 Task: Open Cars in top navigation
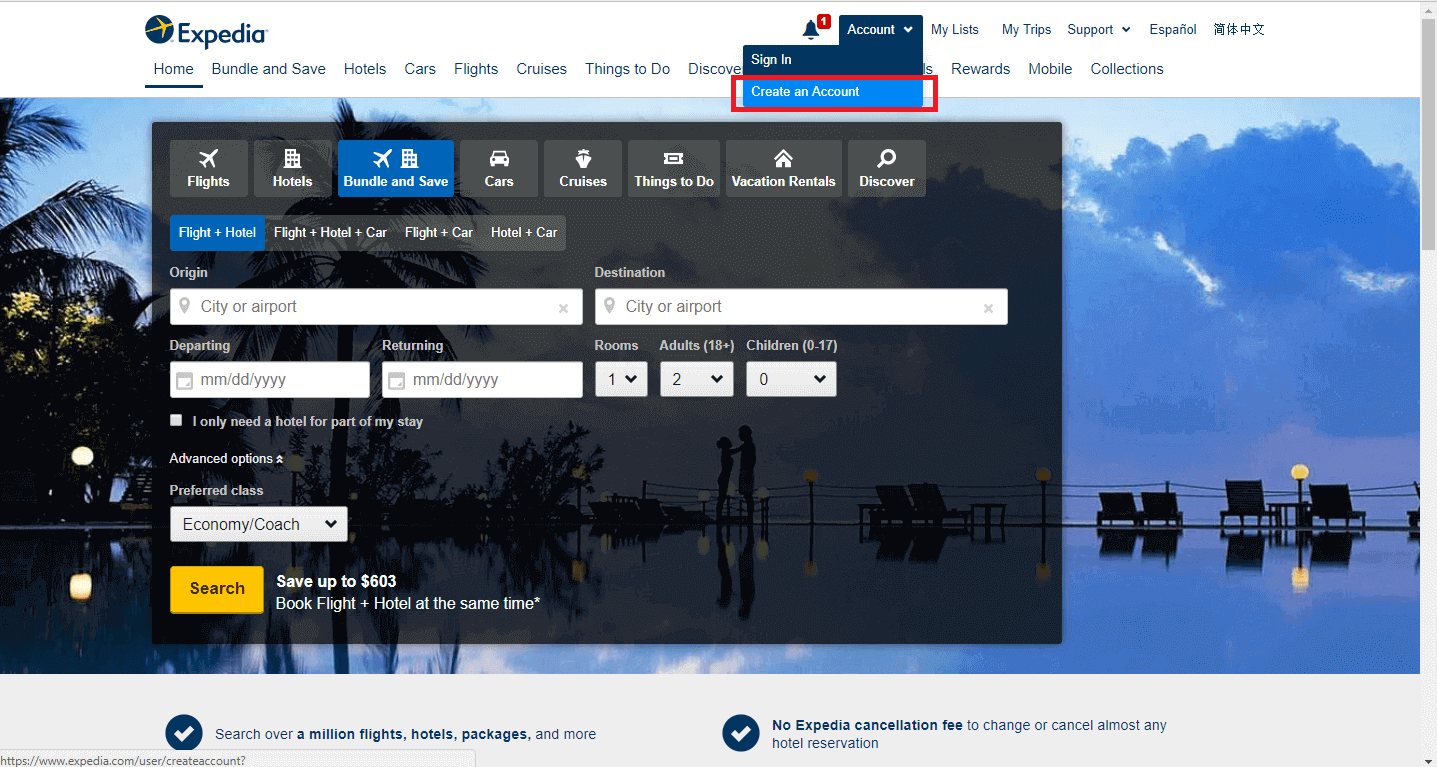click(x=420, y=69)
